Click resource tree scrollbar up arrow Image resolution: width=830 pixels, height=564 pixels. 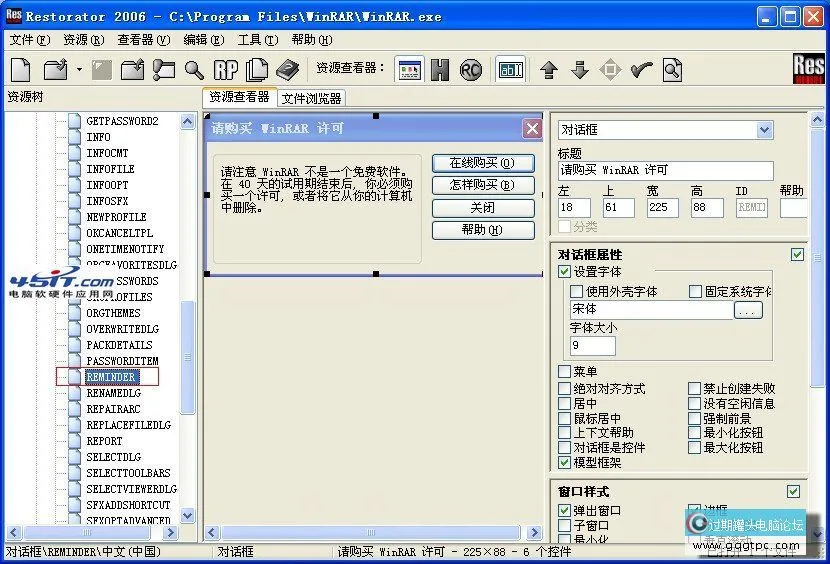pyautogui.click(x=187, y=122)
